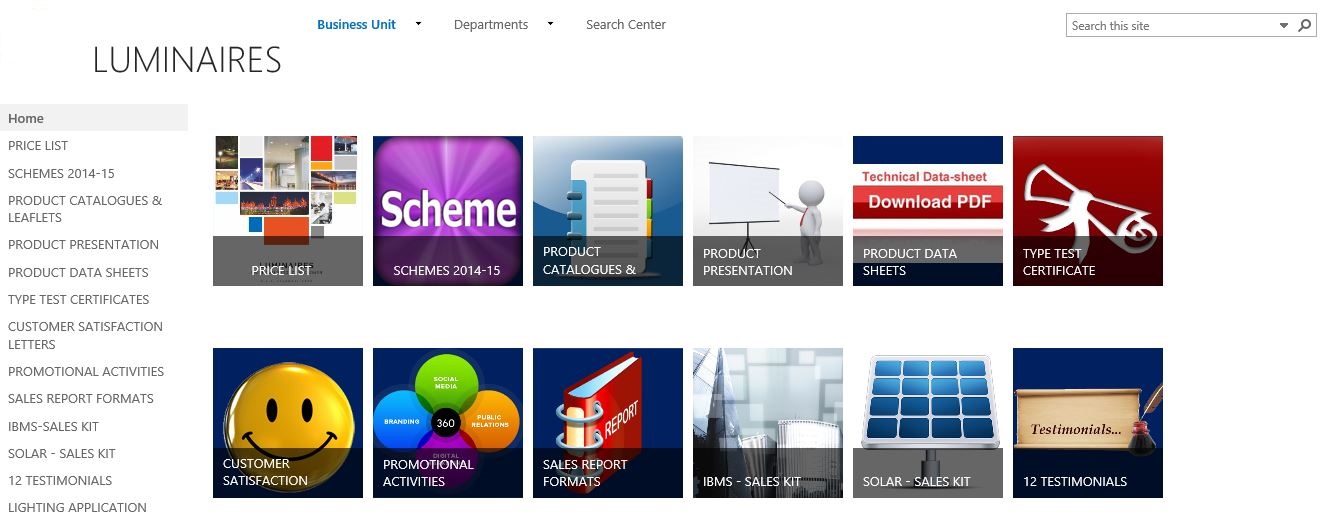Open IBMS-SALES KIT sidebar link
The width and height of the screenshot is (1333, 518).
pos(54,426)
